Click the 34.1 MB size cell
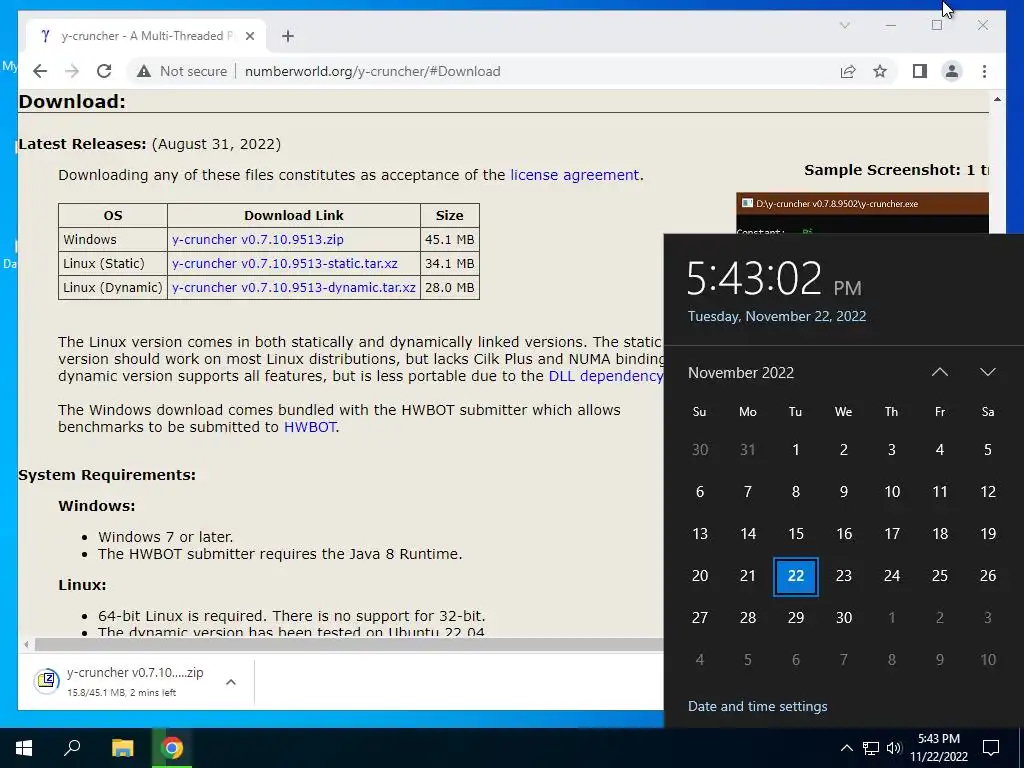This screenshot has width=1024, height=768. tap(450, 264)
